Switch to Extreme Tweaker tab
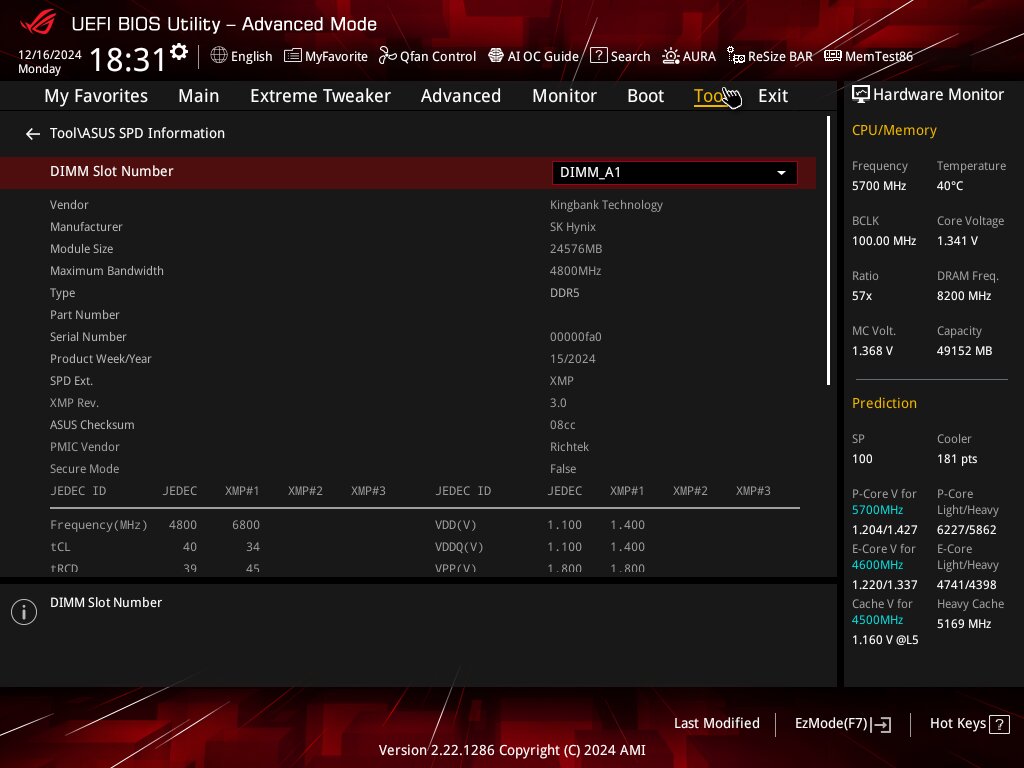Image resolution: width=1024 pixels, height=768 pixels. (x=320, y=96)
